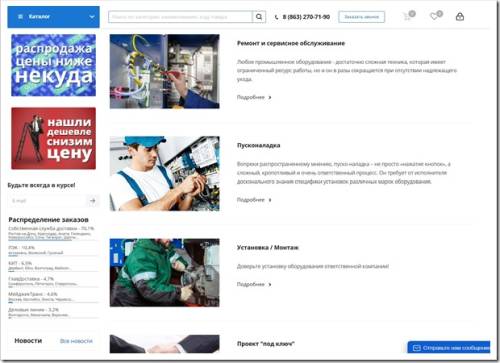Click the Пусконаладка worker image
Viewport: 500px width, 363px height.
pyautogui.click(x=164, y=173)
